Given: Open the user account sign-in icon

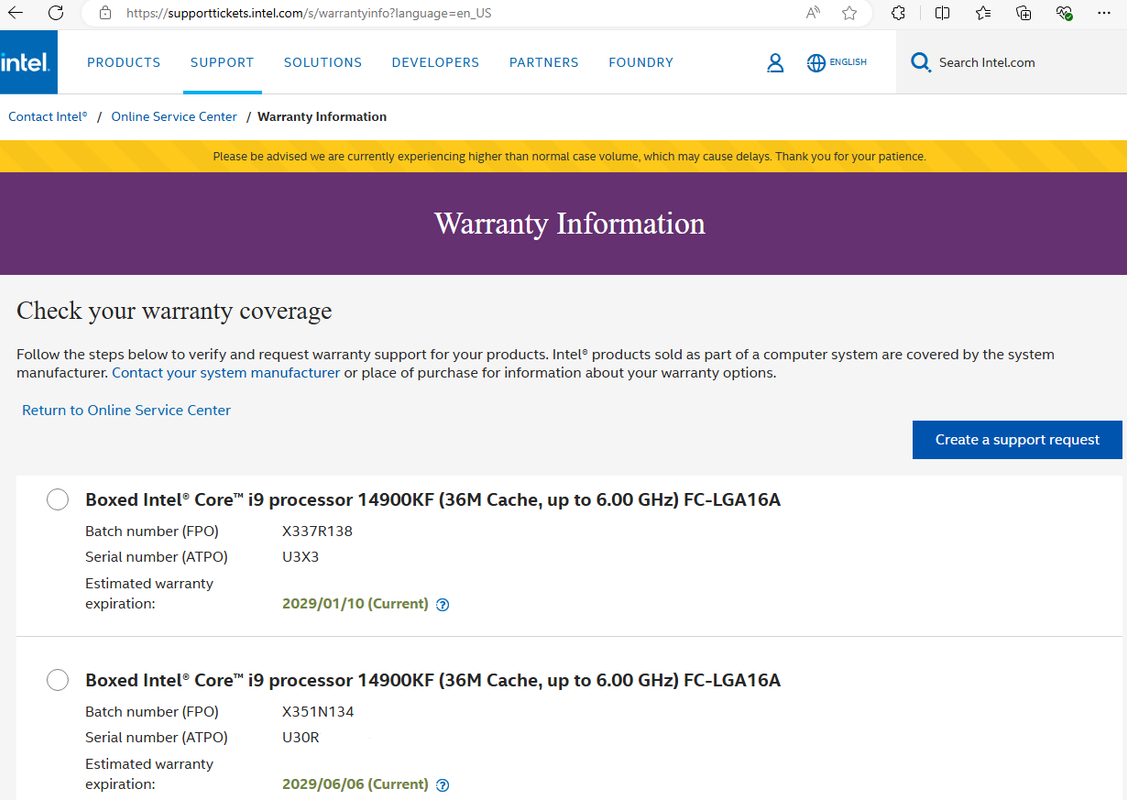Looking at the screenshot, I should click(x=775, y=63).
